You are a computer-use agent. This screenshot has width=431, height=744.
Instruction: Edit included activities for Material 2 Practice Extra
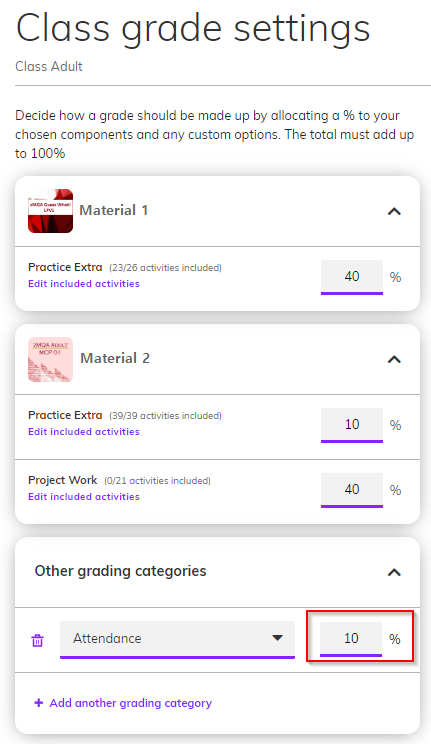[x=84, y=431]
